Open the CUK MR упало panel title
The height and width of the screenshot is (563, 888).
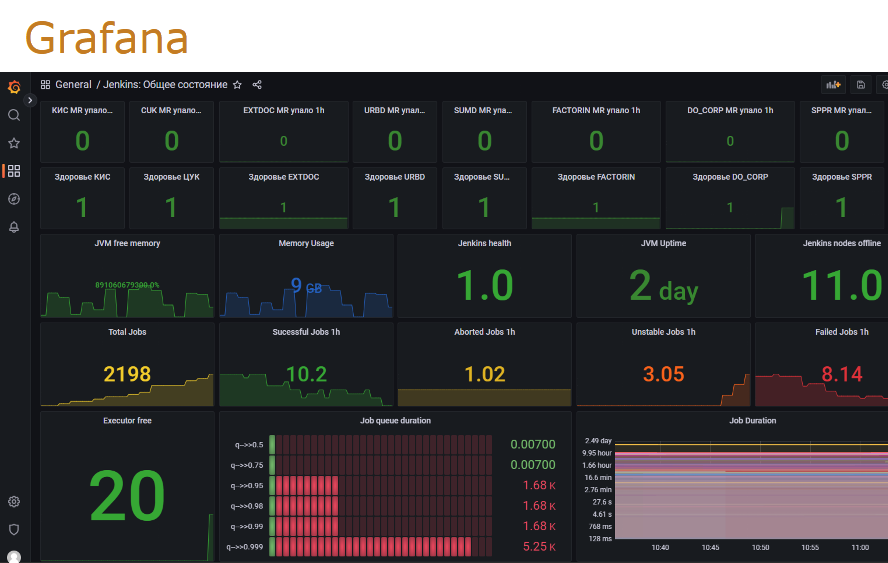pyautogui.click(x=171, y=110)
